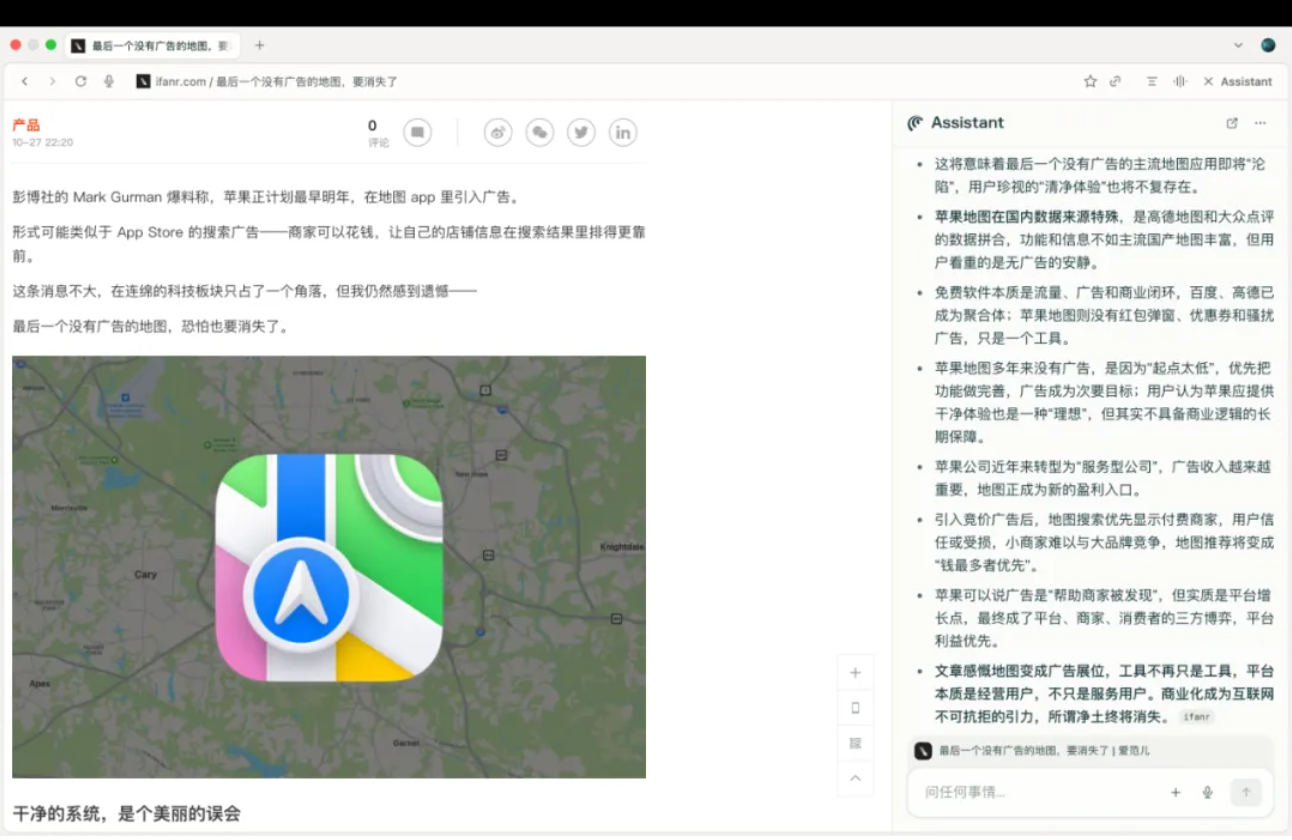Viewport: 1292px width, 840px height.
Task: Open the comments via the speech bubble icon
Action: click(417, 132)
